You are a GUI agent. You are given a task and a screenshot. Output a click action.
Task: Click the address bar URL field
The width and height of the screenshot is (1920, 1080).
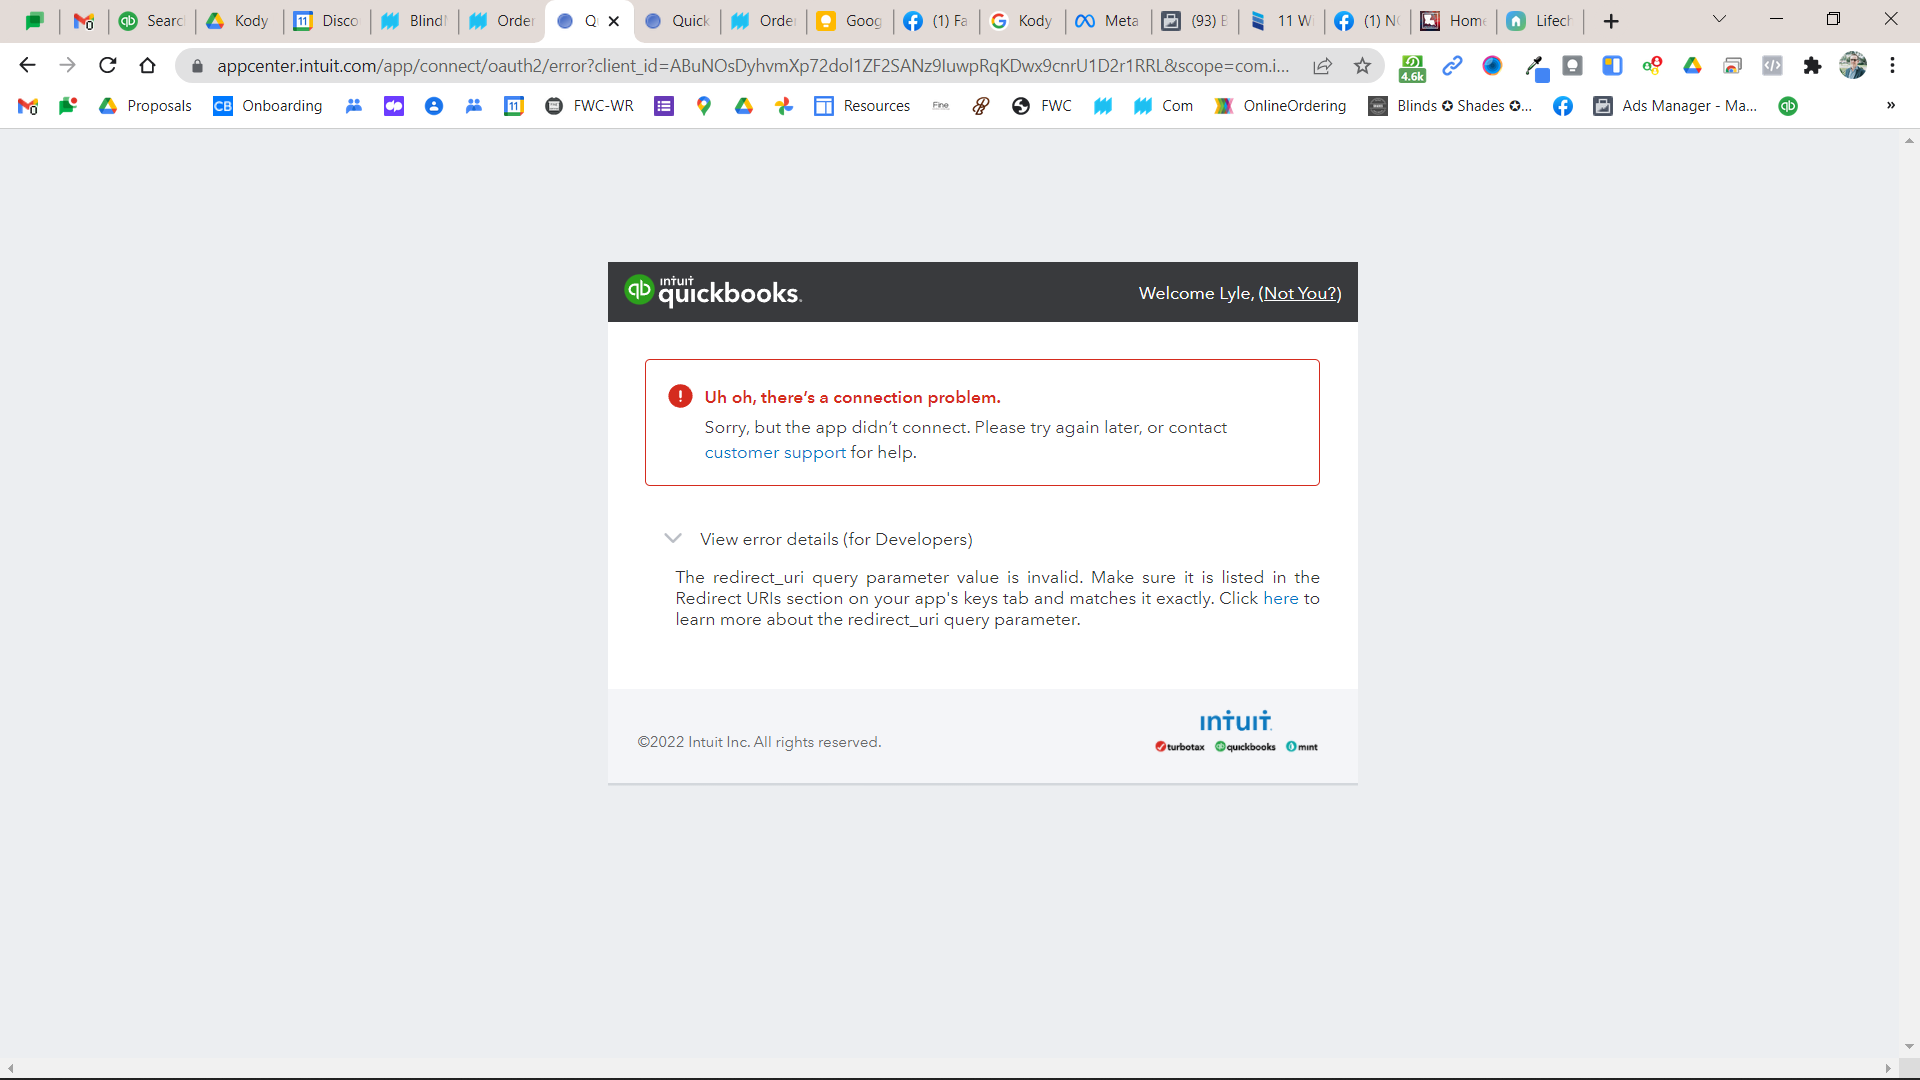pyautogui.click(x=750, y=66)
